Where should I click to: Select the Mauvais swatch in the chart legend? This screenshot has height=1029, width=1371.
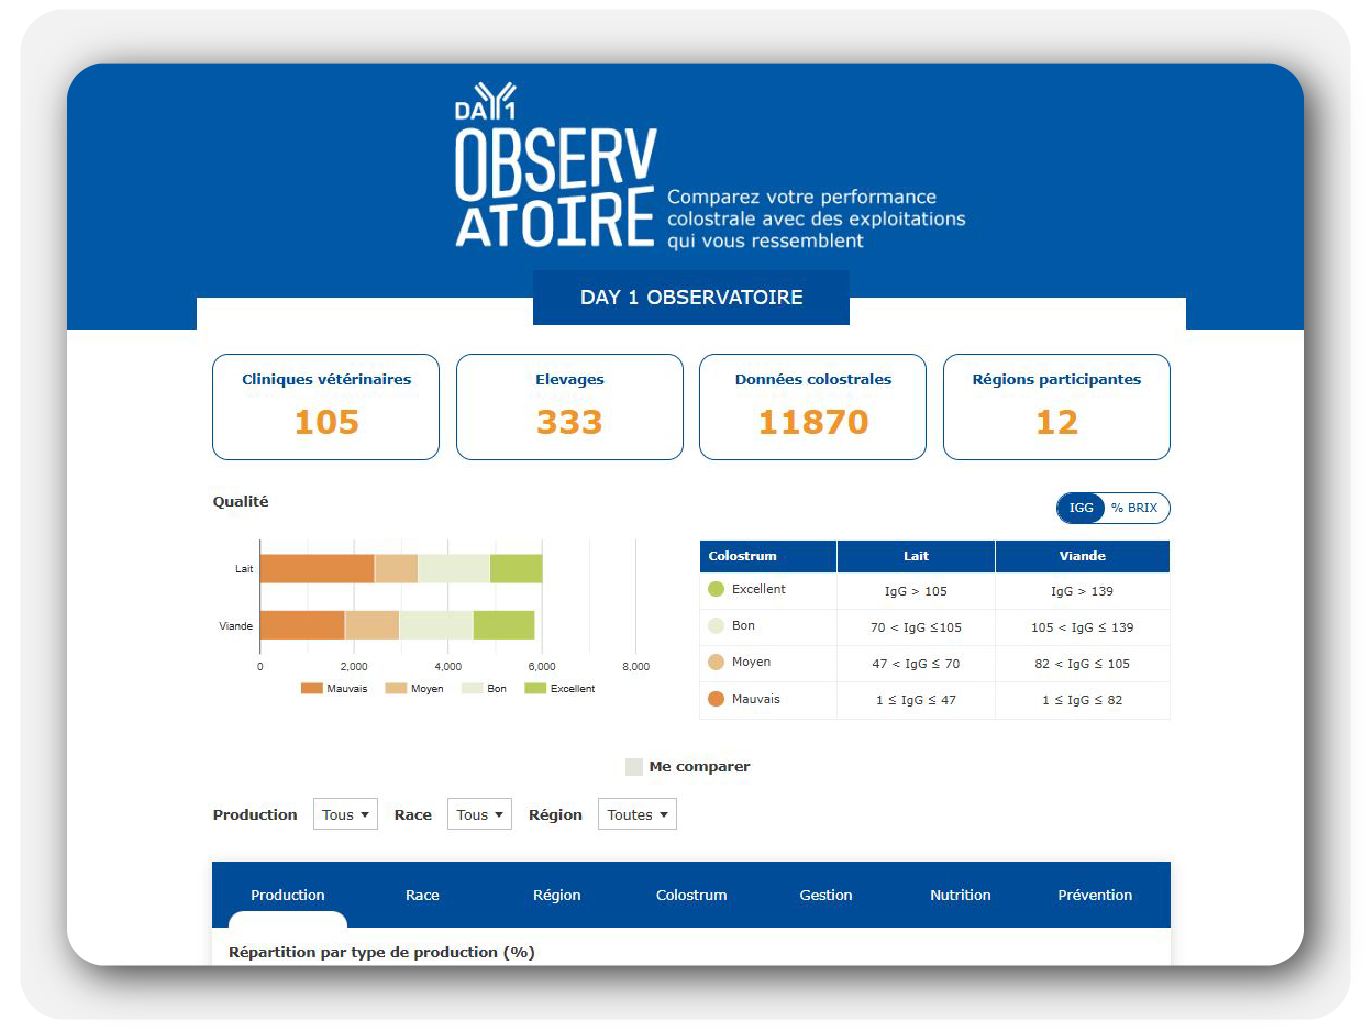click(310, 688)
